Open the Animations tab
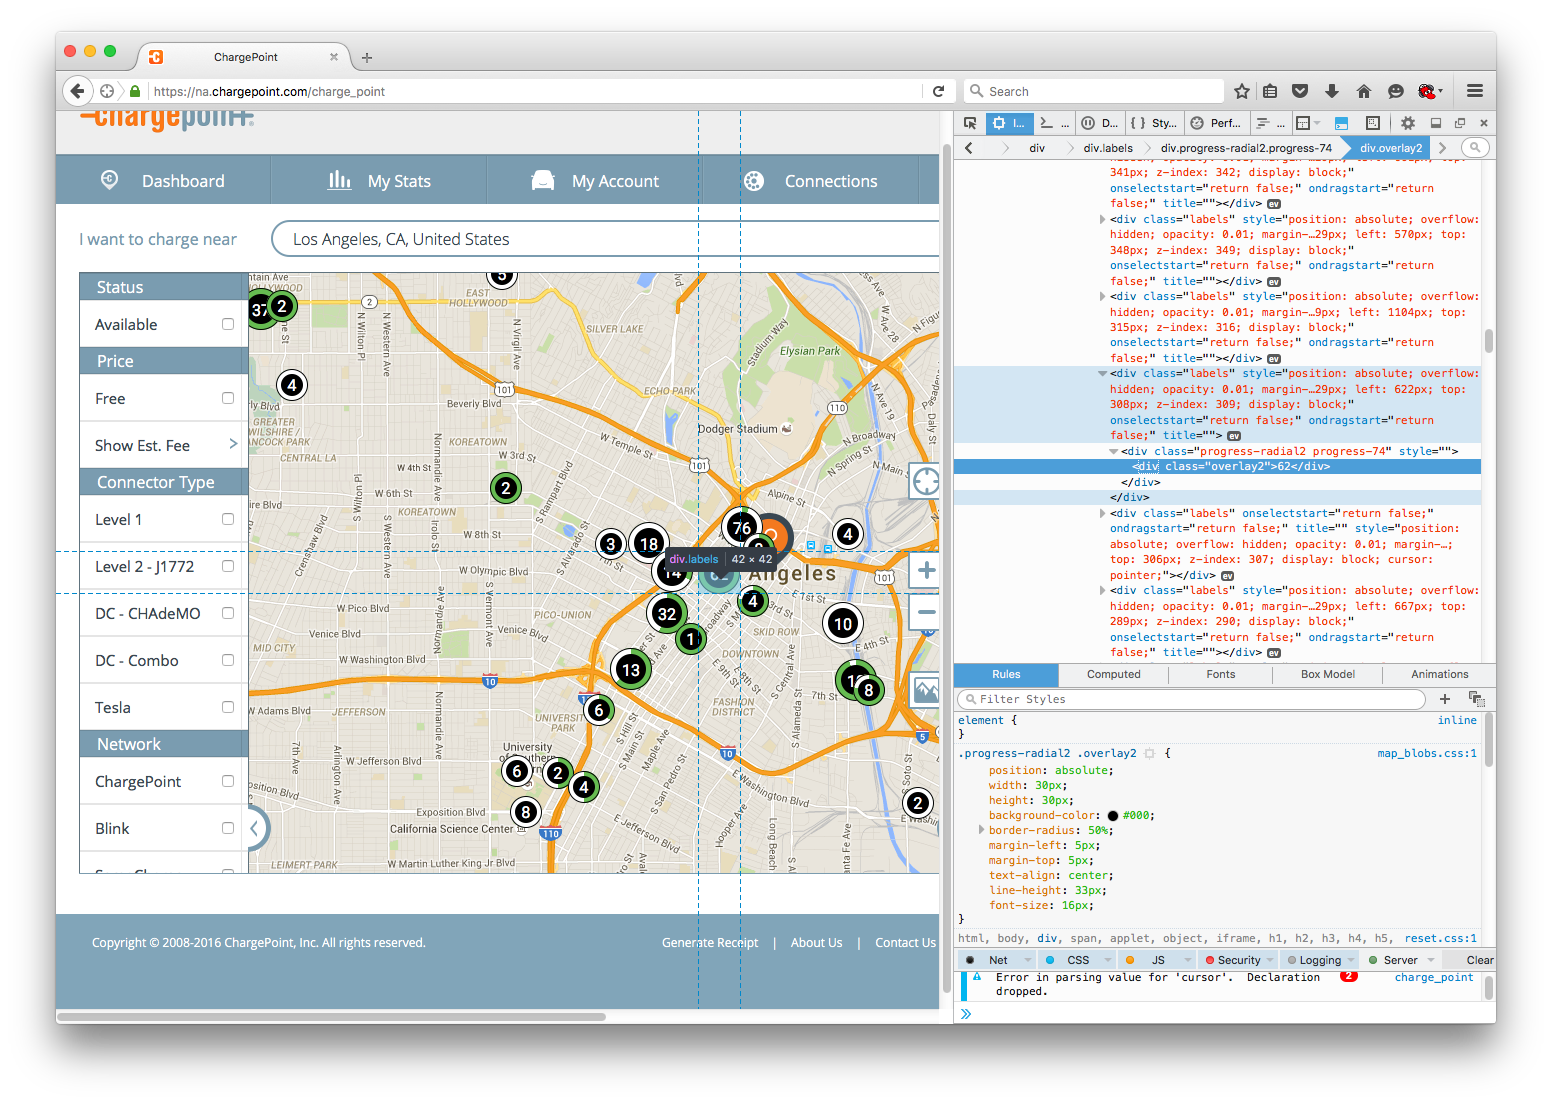The height and width of the screenshot is (1104, 1552). (x=1439, y=675)
